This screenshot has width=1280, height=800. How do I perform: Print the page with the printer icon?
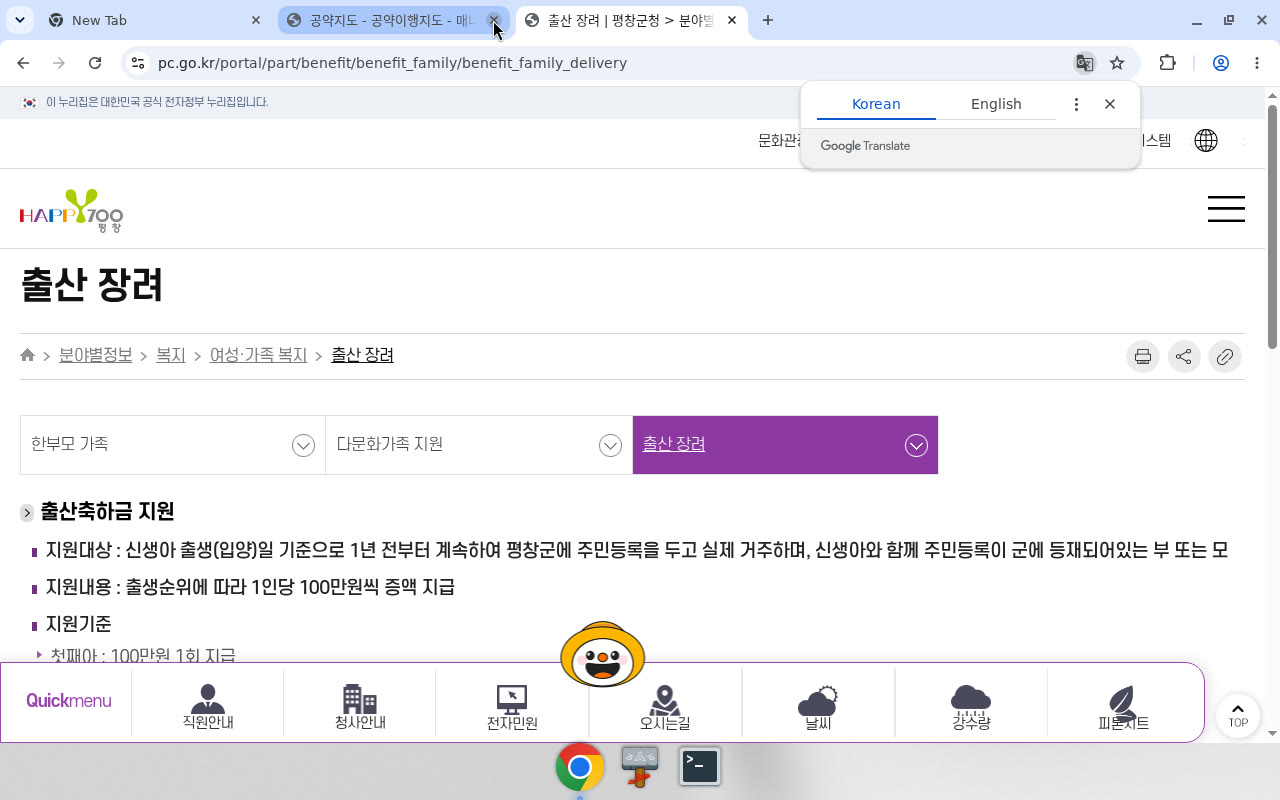[x=1143, y=357]
